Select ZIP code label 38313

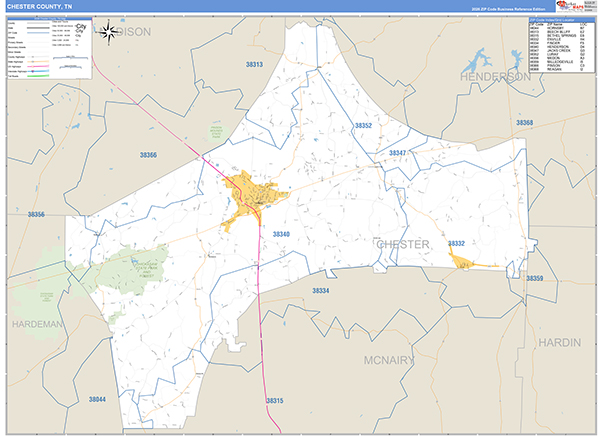[x=254, y=65]
